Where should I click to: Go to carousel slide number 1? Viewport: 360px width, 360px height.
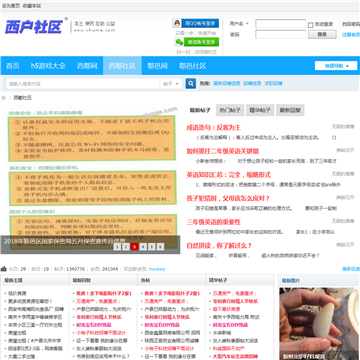point(117,247)
